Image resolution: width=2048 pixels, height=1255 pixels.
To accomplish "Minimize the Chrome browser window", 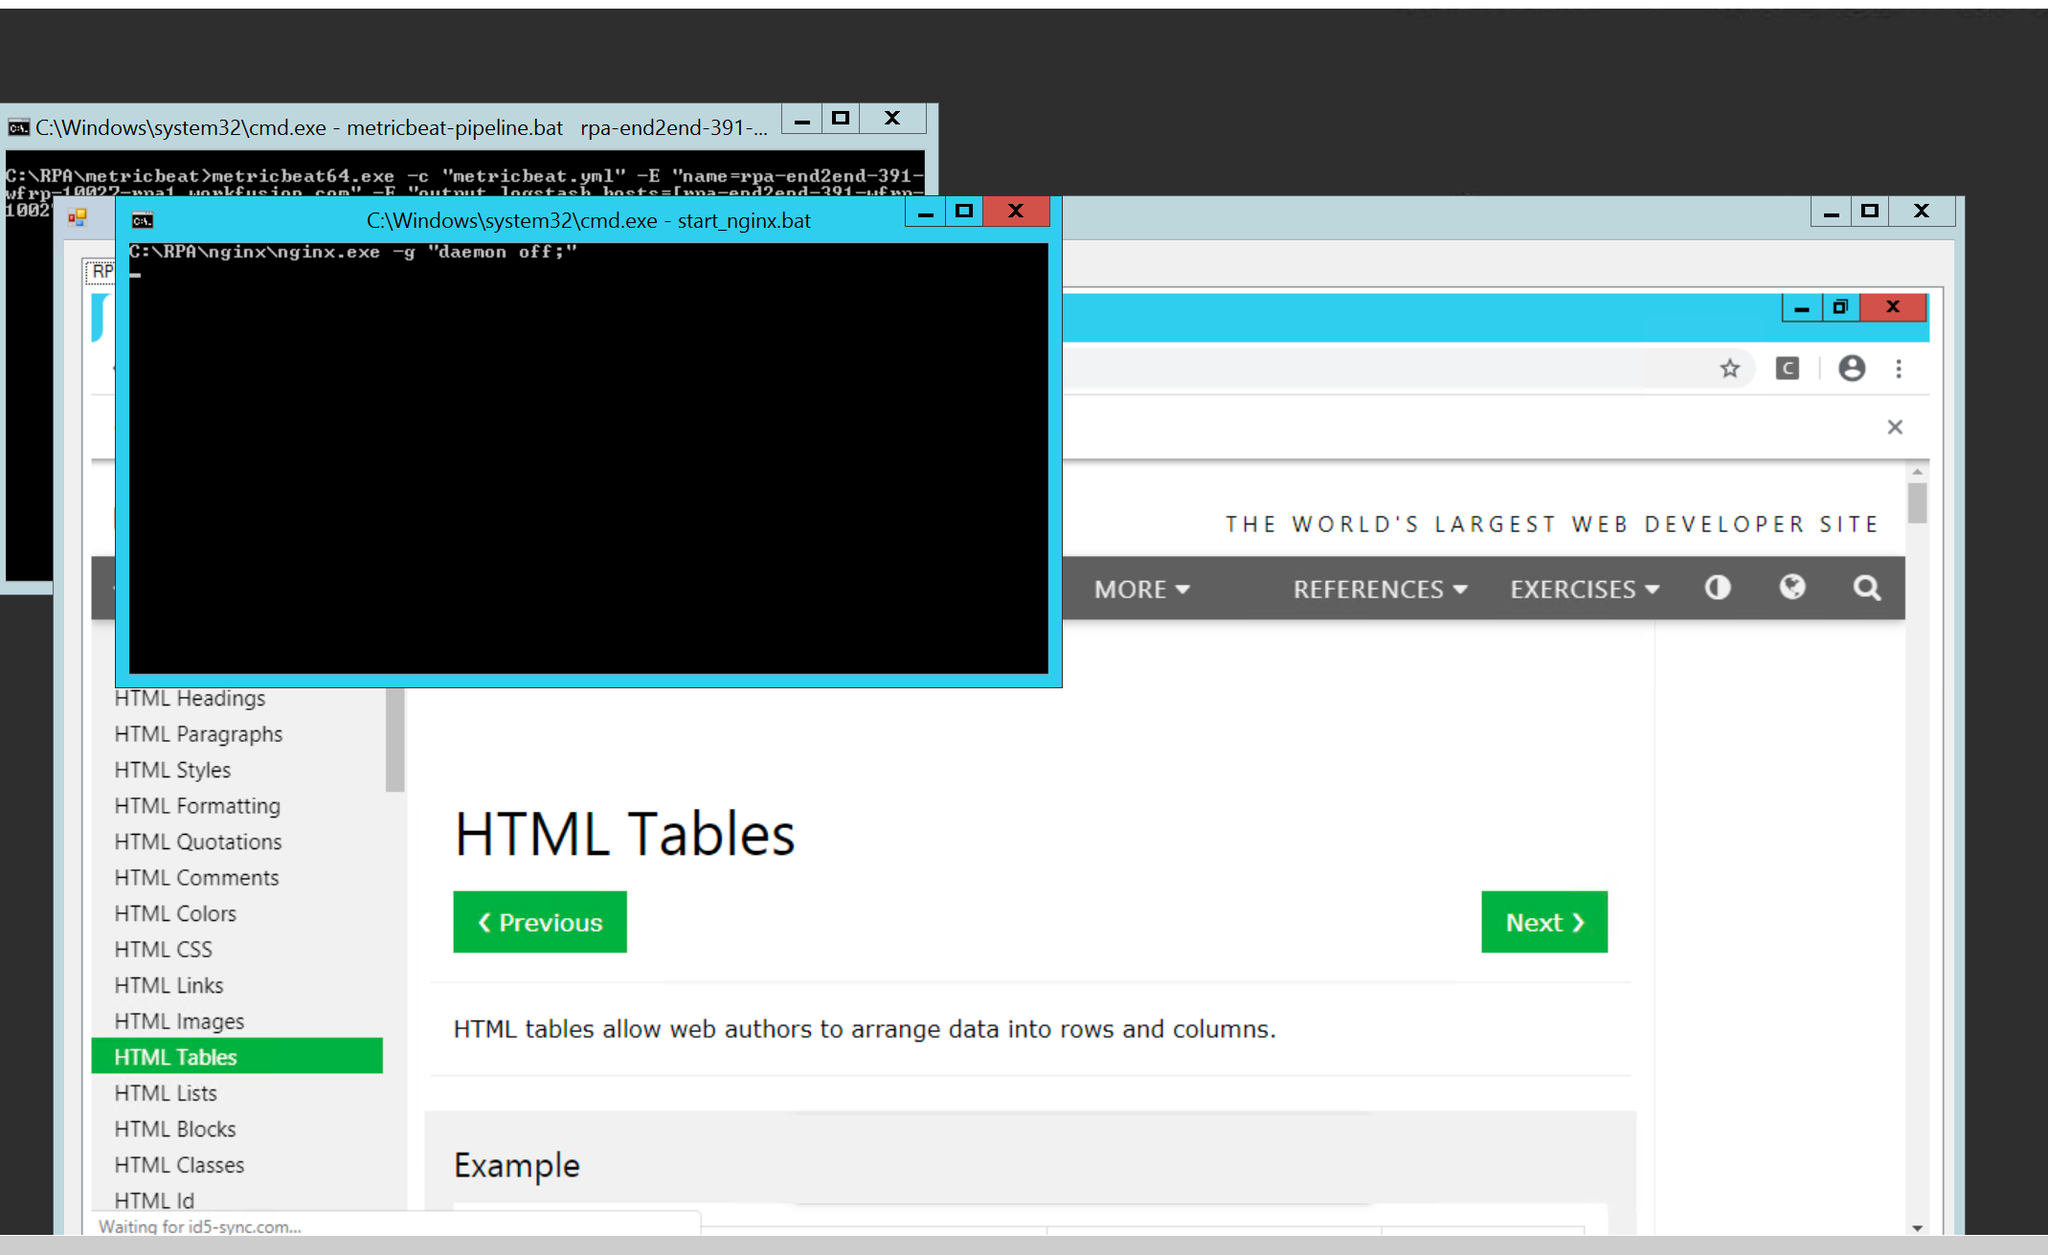I will [1802, 308].
